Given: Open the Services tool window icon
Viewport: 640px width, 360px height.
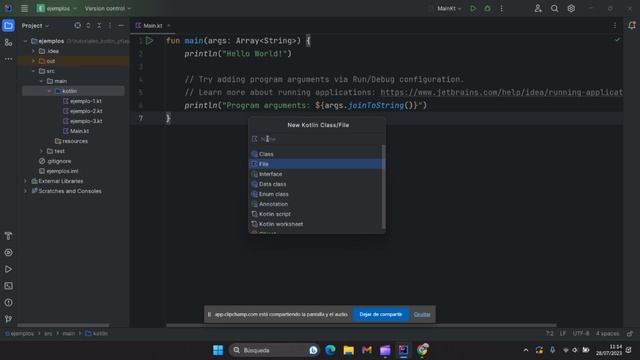Looking at the screenshot, I should (8, 253).
